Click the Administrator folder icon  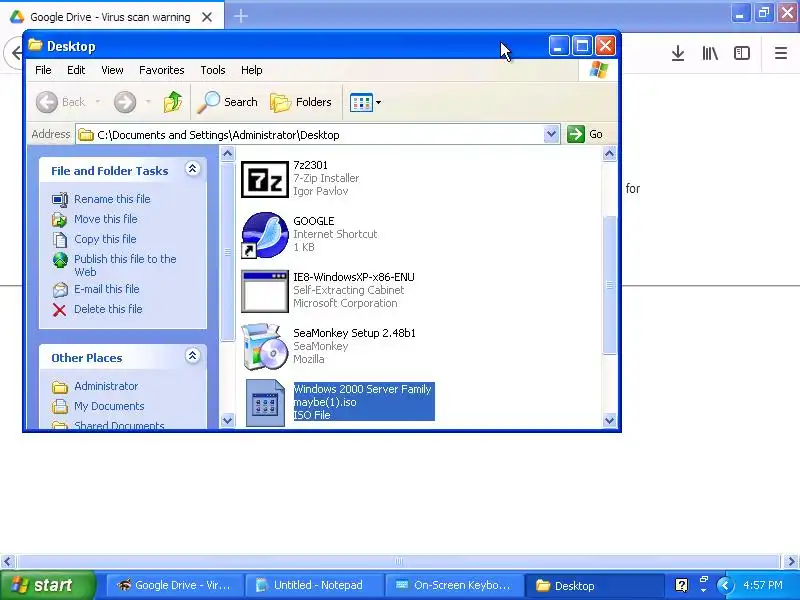[x=60, y=387]
